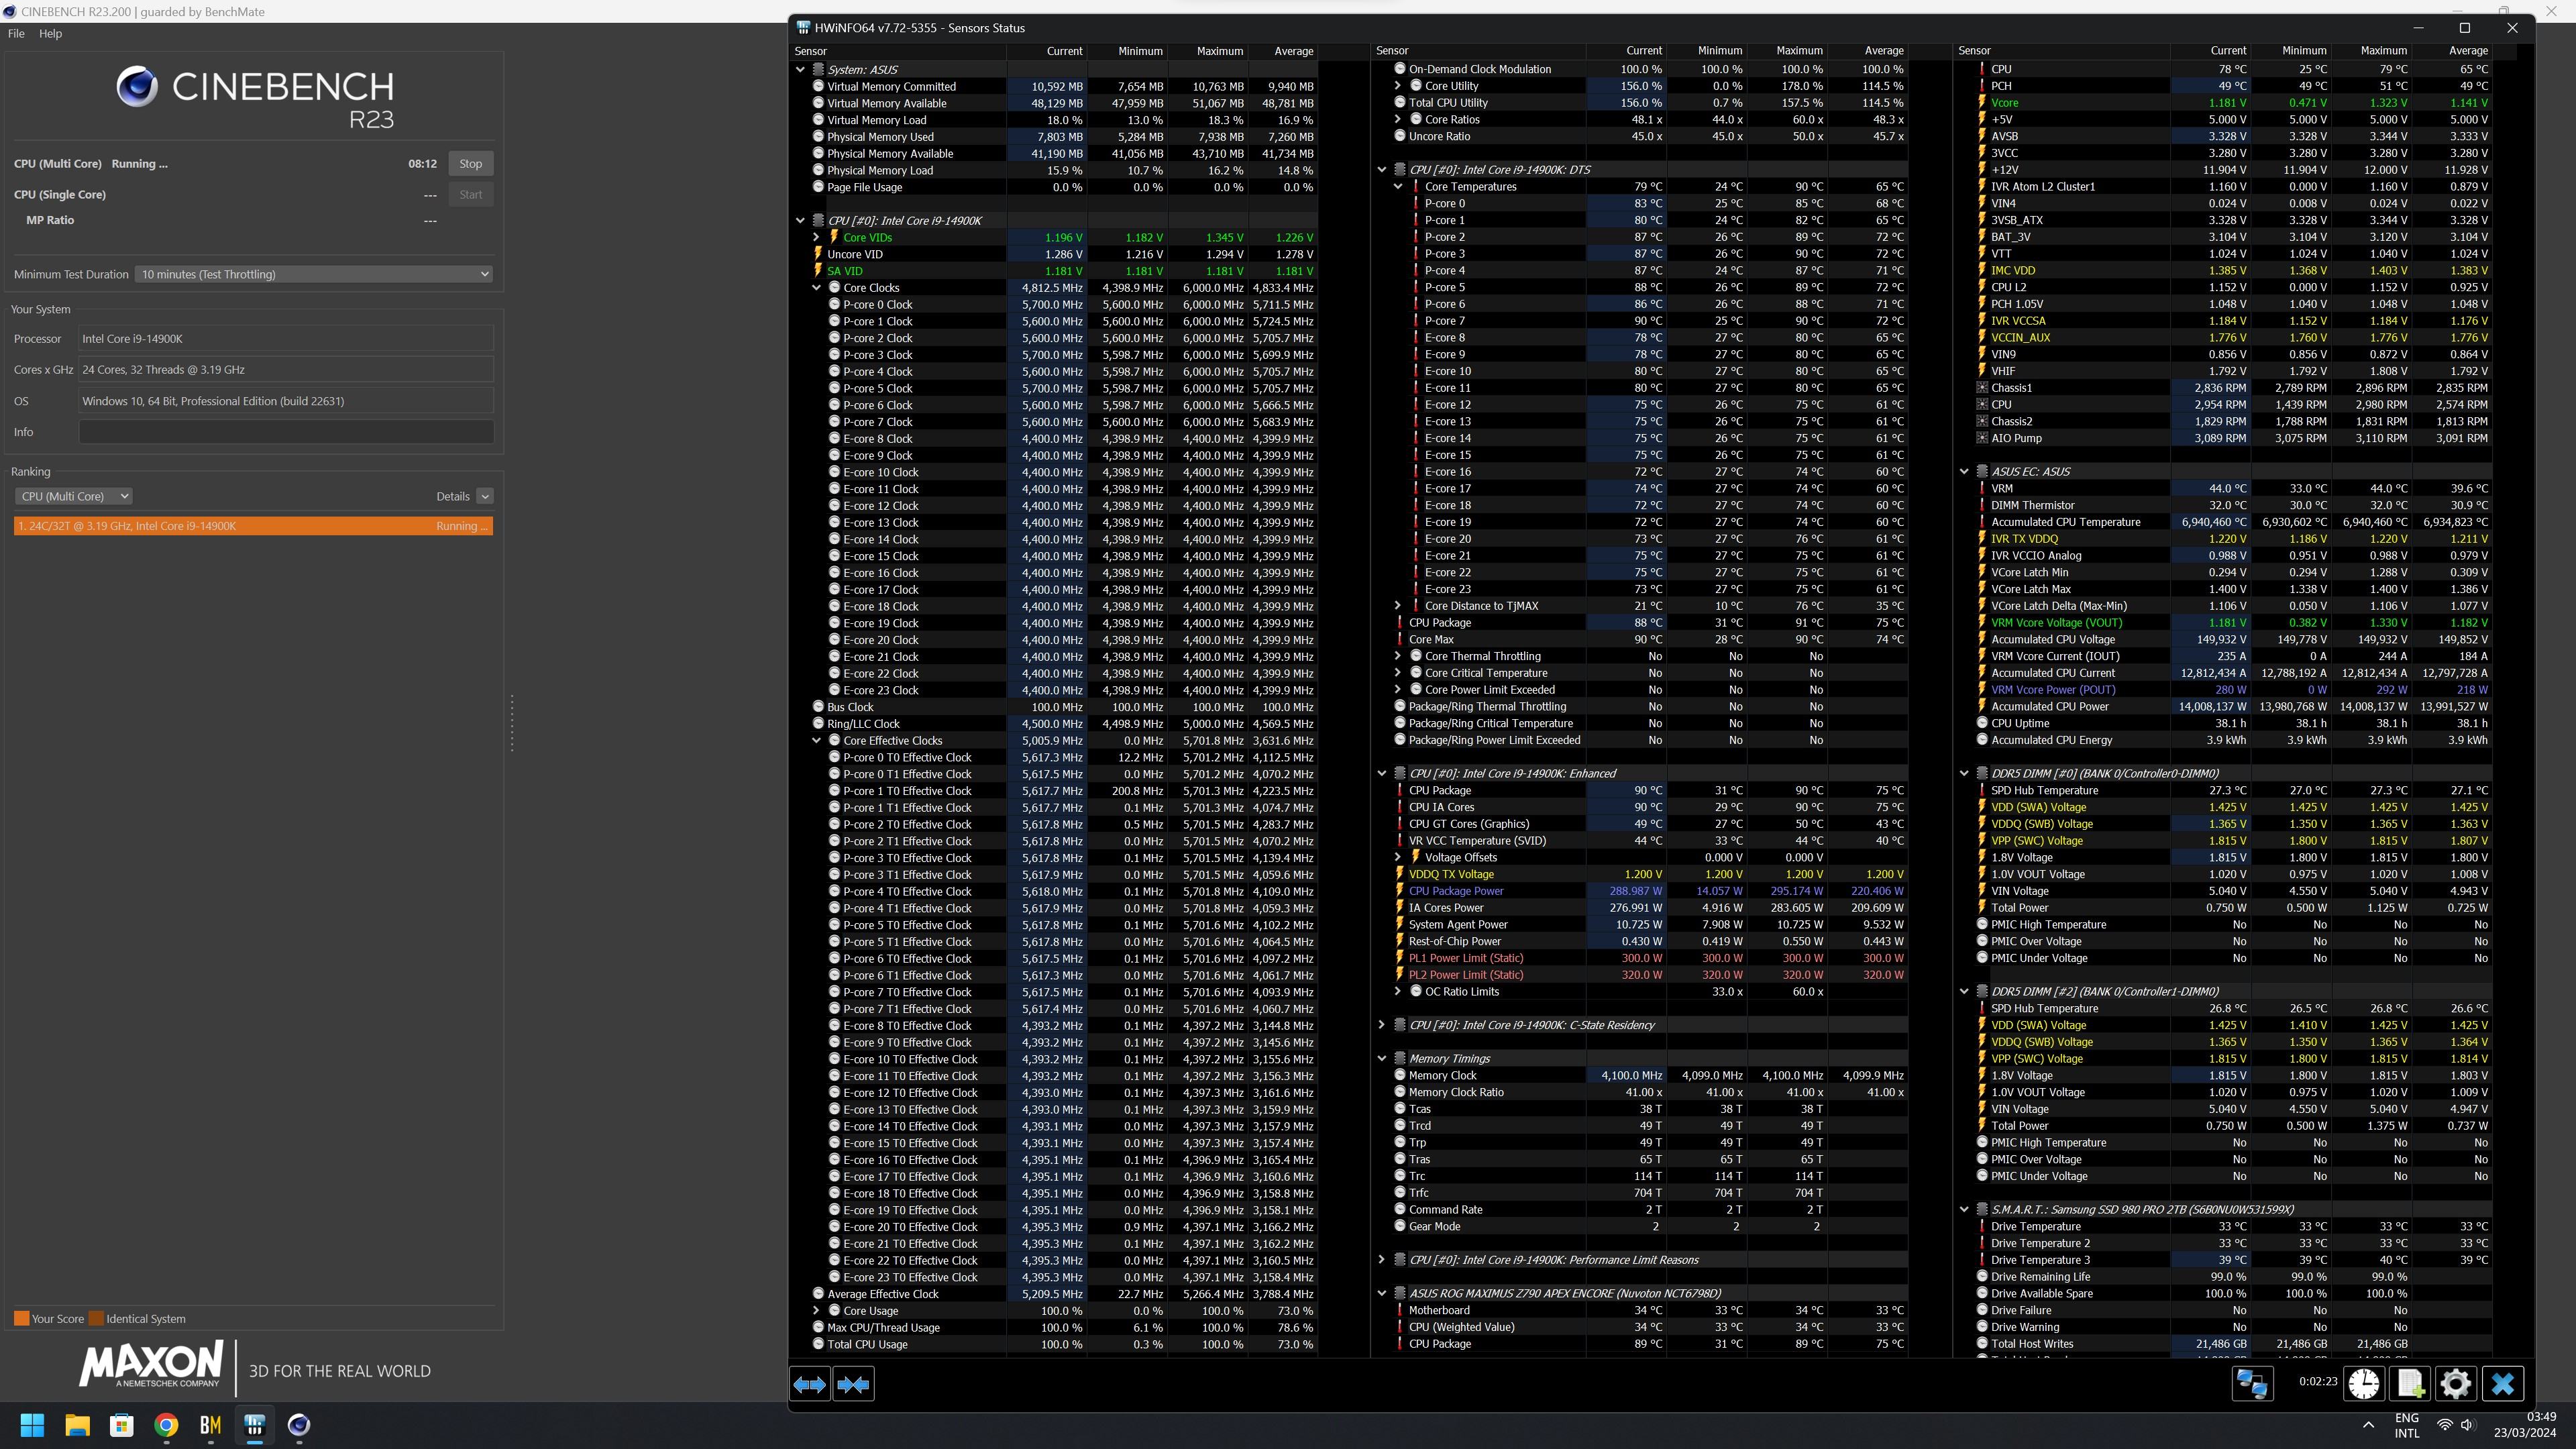Start logging with the sheet-plus icon
This screenshot has width=2576, height=1449.
[x=2410, y=1384]
